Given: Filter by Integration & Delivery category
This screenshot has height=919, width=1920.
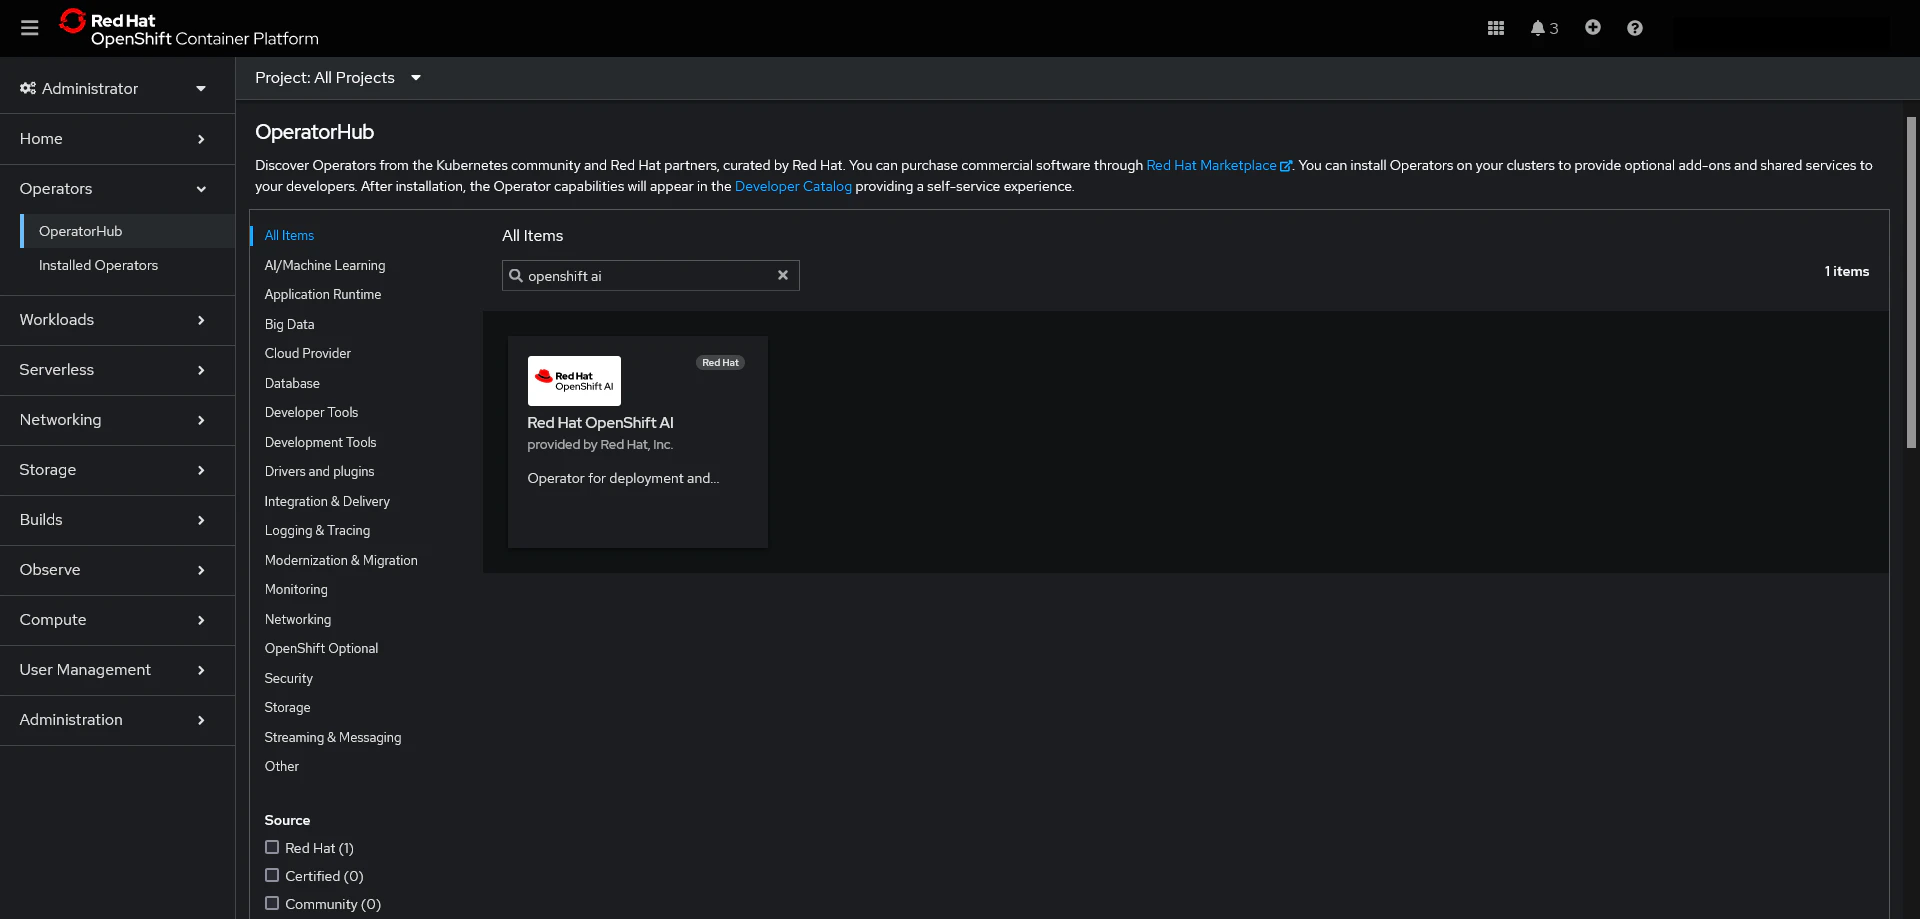Looking at the screenshot, I should [327, 501].
